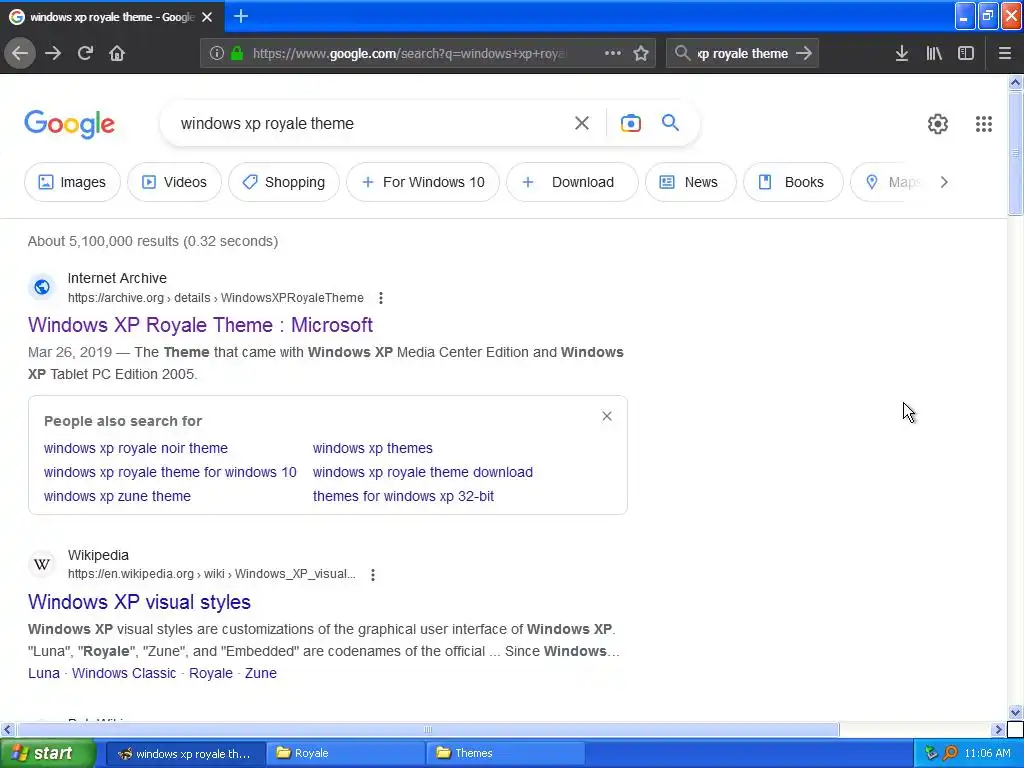Switch to the News filter

pos(691,182)
